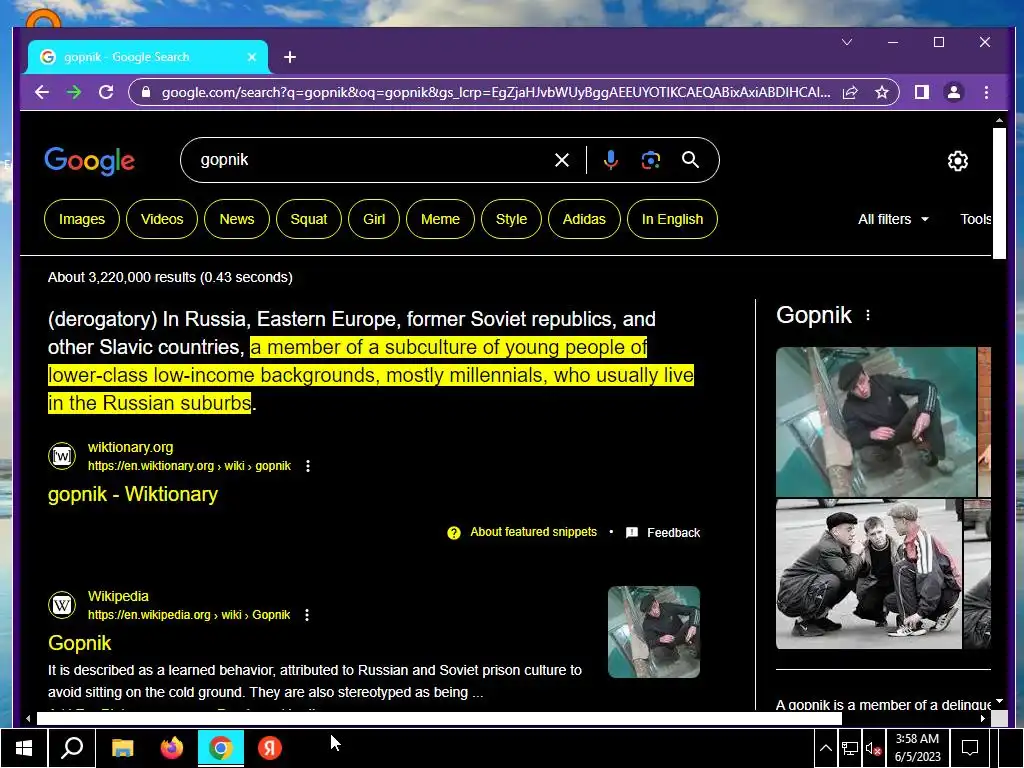Bookmark this page with the star
1024x768 pixels.
pos(882,92)
